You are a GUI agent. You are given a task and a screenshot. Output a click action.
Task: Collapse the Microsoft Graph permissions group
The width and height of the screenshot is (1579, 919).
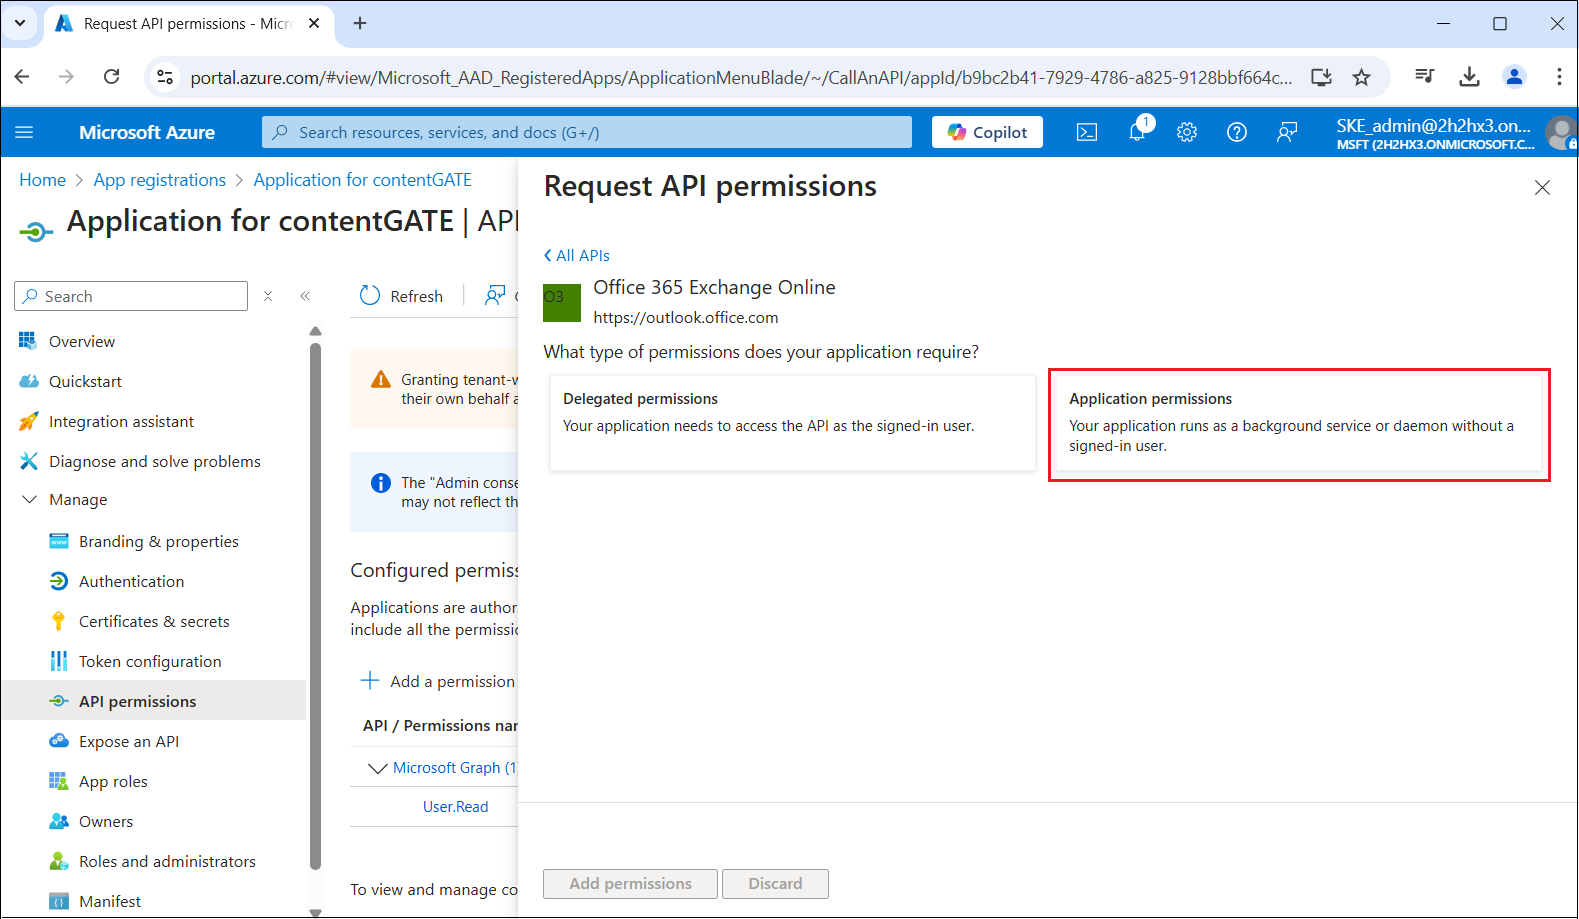[377, 768]
